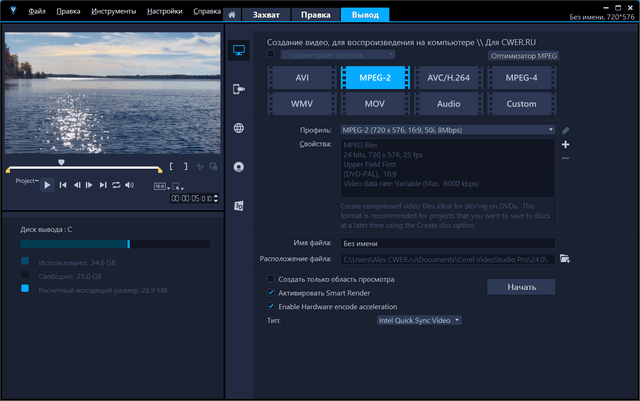Uncheck 'Активировать Smart Render'
This screenshot has width=640, height=401.
point(271,293)
